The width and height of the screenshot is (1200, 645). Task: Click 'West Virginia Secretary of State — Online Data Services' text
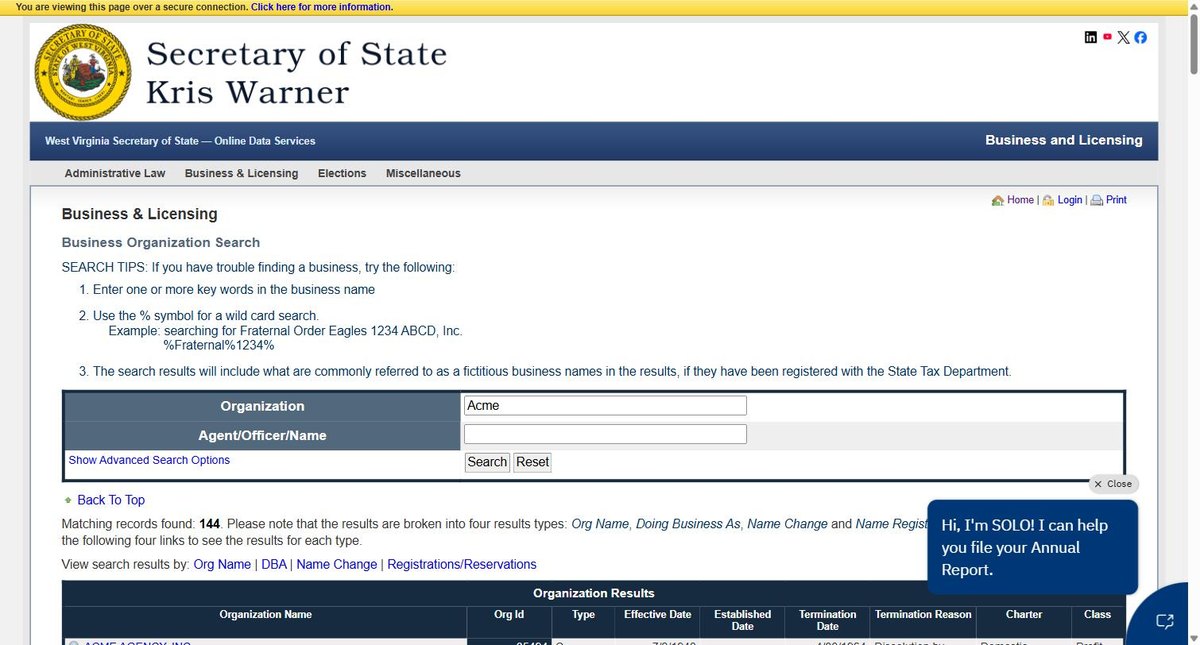(x=180, y=141)
